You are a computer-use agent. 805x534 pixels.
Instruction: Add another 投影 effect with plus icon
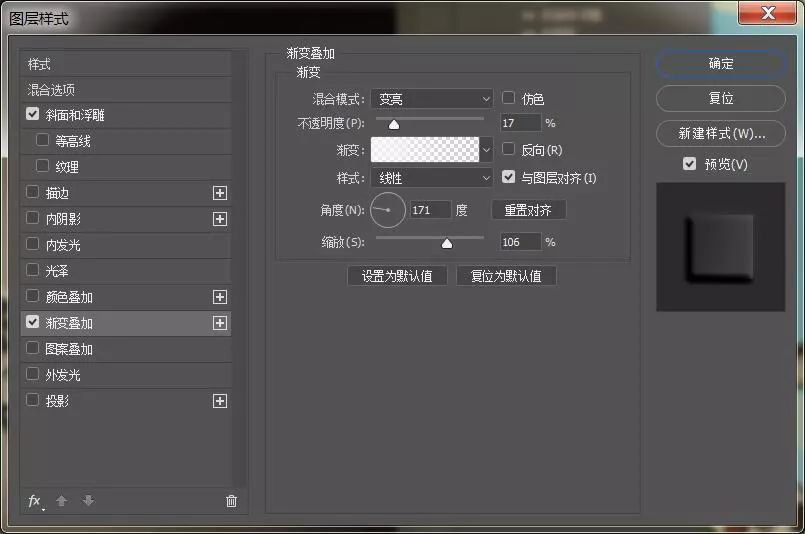point(220,401)
